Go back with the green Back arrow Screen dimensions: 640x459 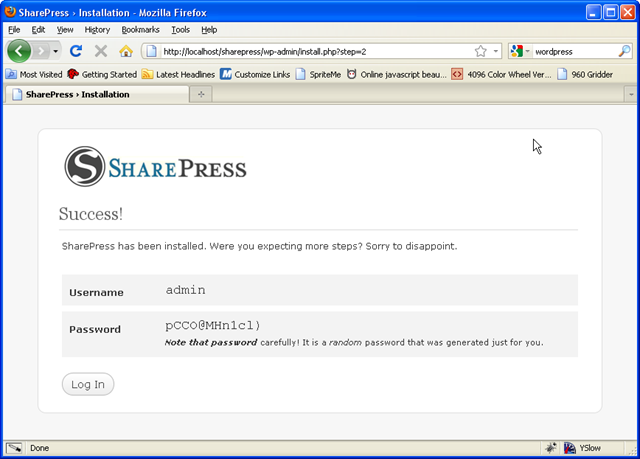(x=19, y=51)
